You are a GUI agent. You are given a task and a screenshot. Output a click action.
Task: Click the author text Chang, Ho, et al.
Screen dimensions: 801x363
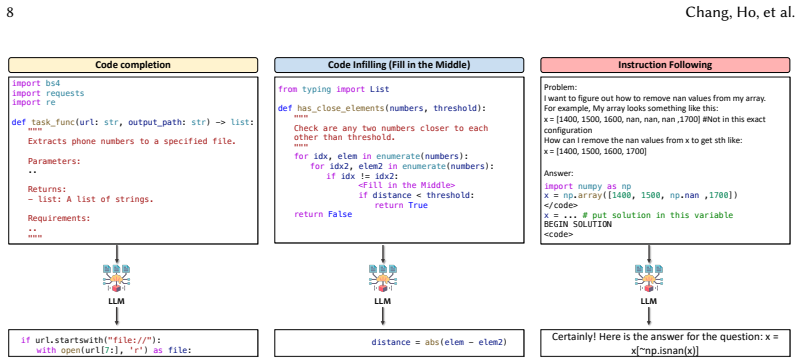click(740, 12)
